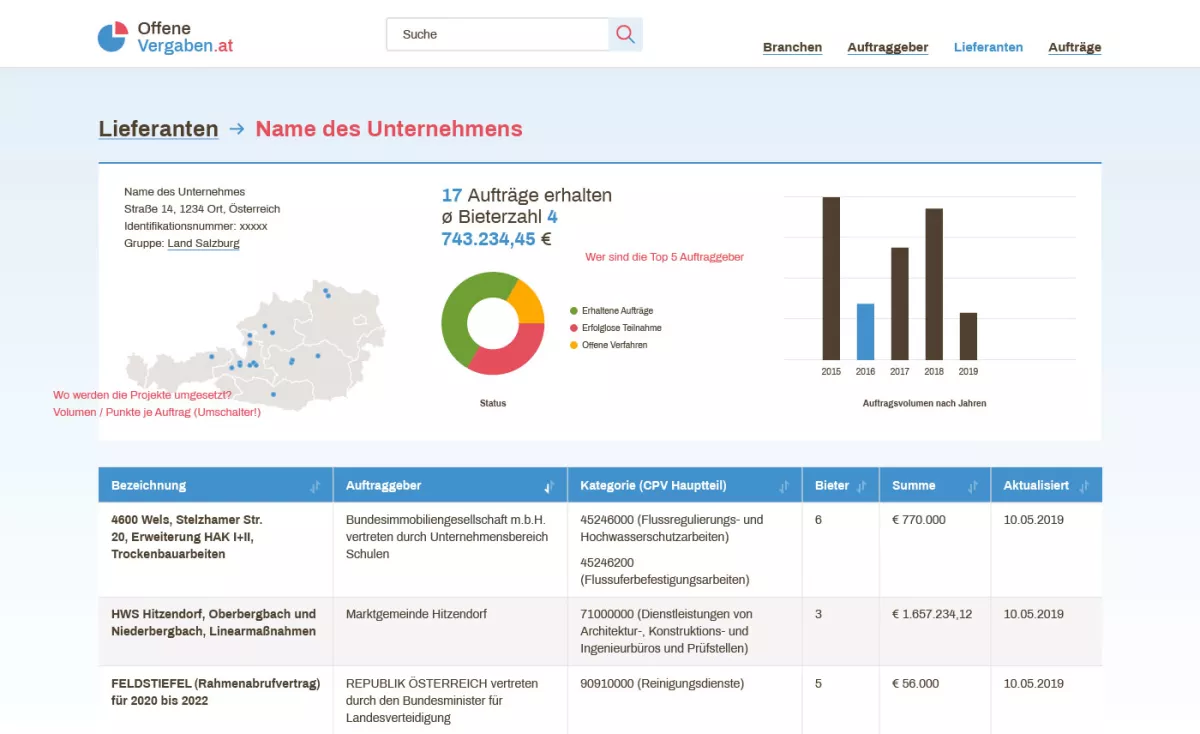Sort table by Bezeichnung column arrows

[x=315, y=486]
